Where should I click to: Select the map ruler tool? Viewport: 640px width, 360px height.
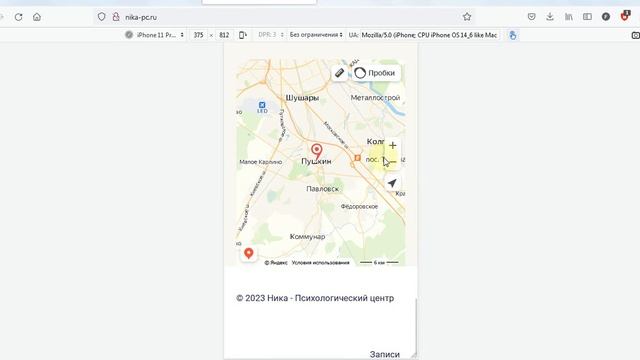pyautogui.click(x=340, y=73)
